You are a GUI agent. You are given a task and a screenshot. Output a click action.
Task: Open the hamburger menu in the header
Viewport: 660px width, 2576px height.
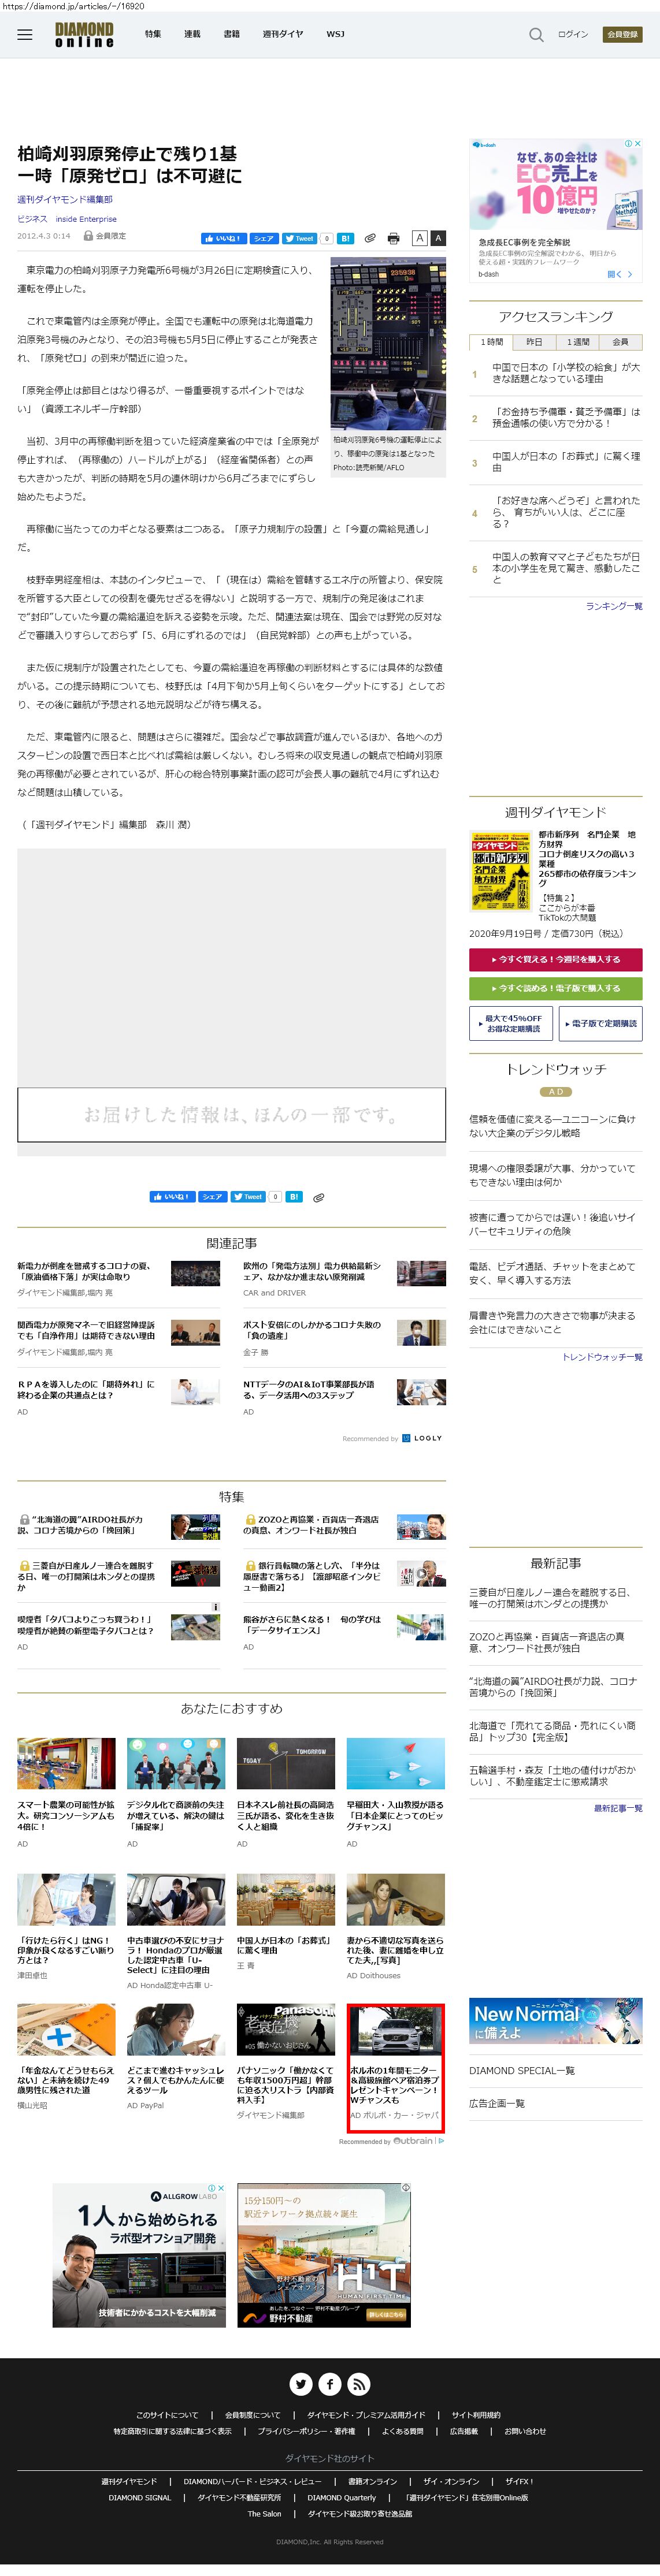pyautogui.click(x=25, y=35)
